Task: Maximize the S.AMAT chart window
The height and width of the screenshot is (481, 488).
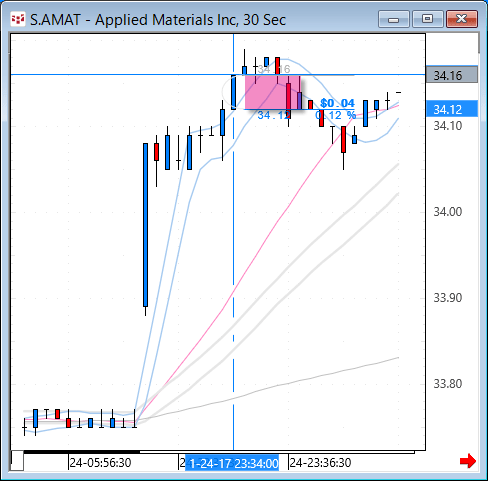Action: point(427,19)
